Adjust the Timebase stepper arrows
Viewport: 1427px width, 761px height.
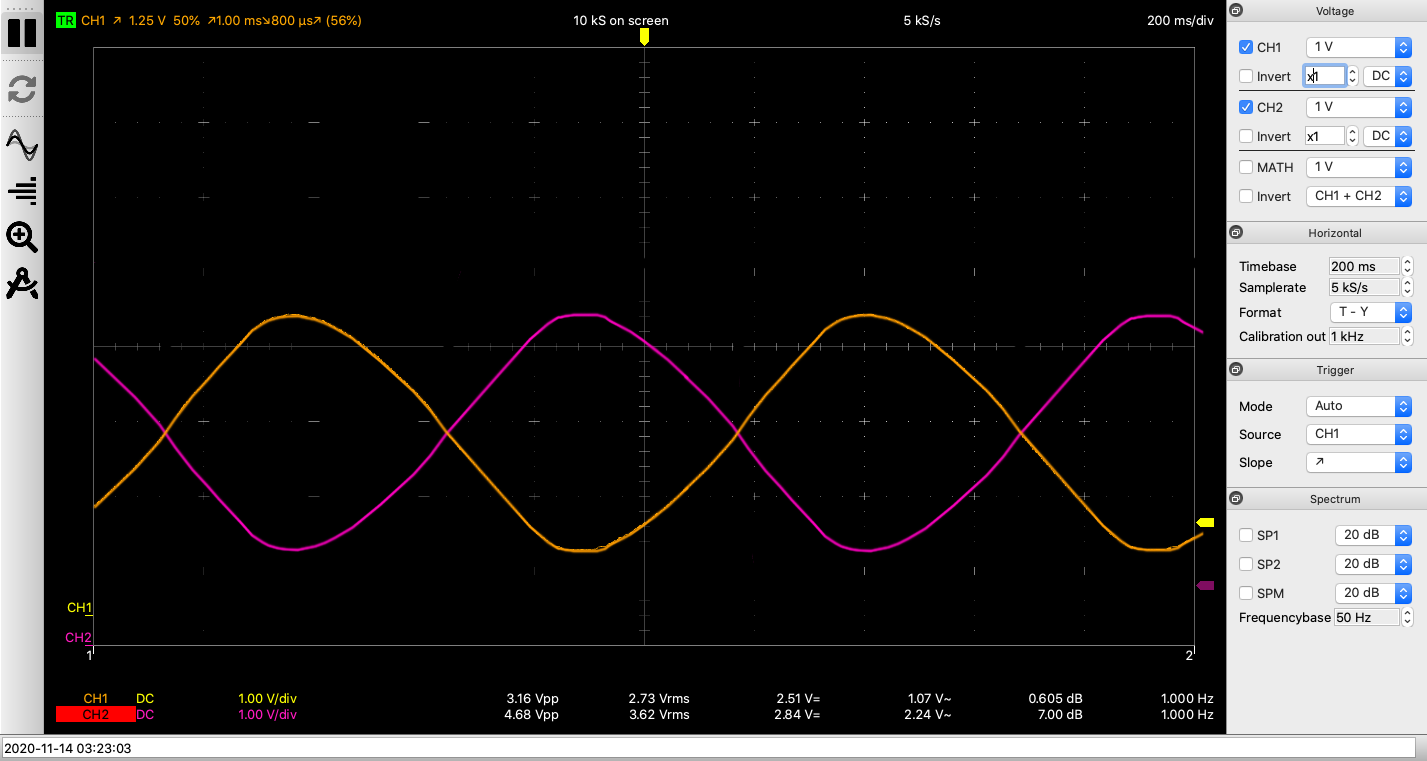click(1407, 266)
